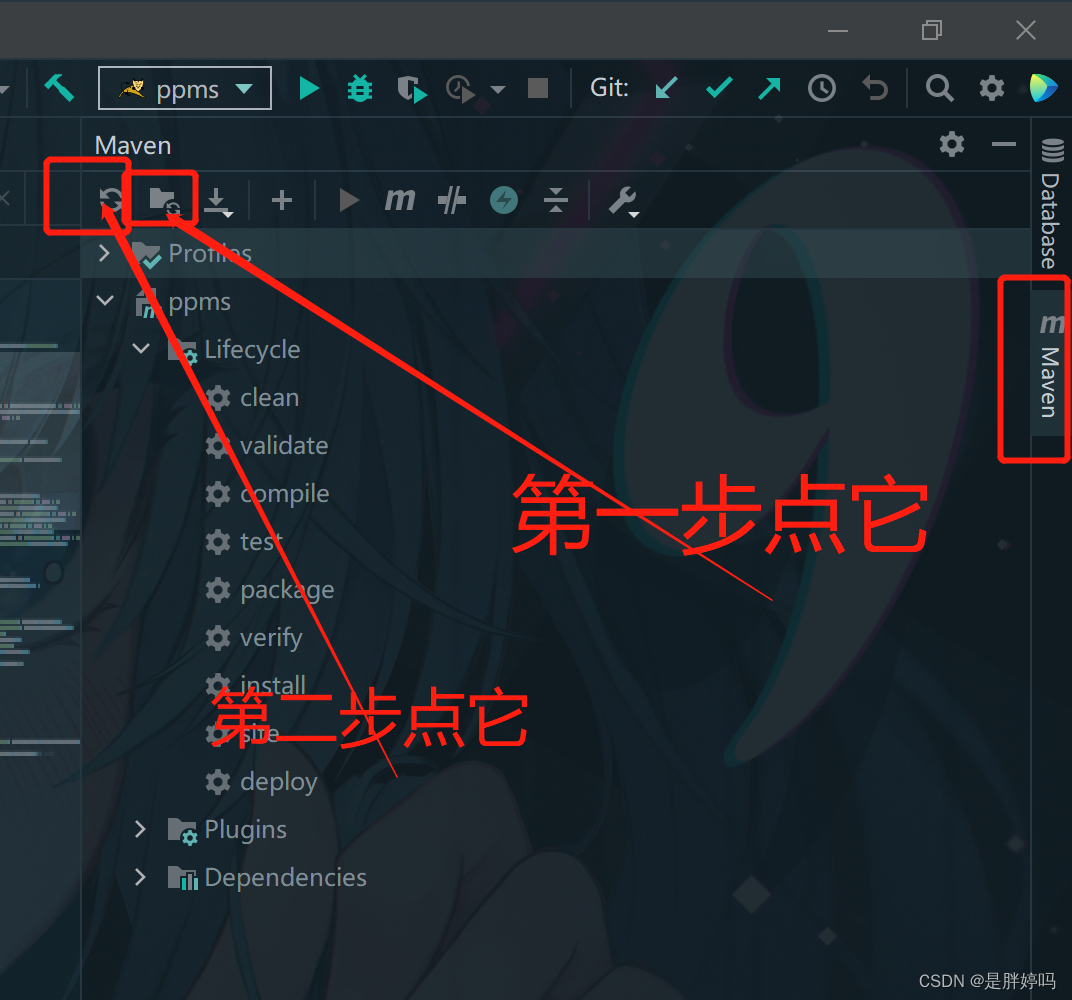
Task: Run the clean lifecycle goal
Action: coord(269,397)
